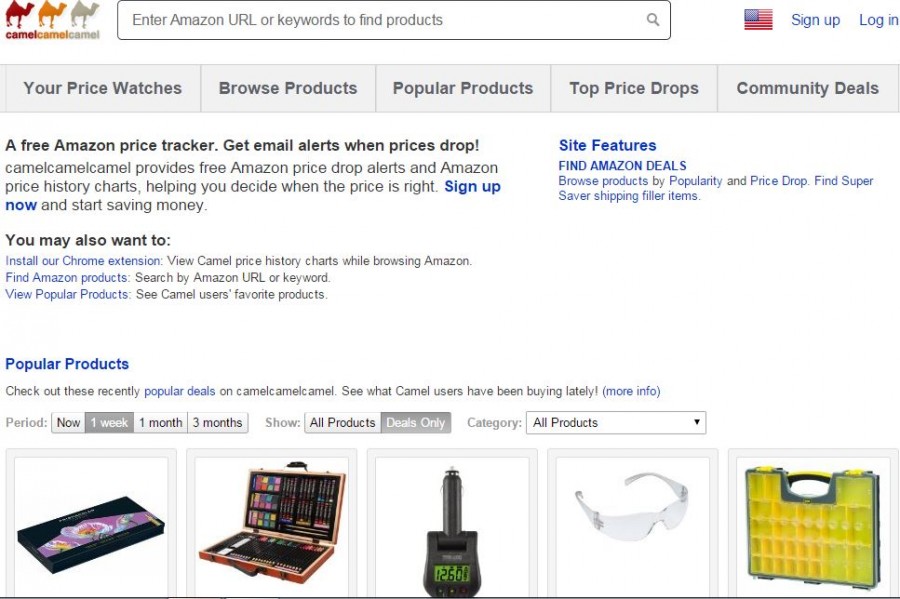Go to the Community Deals tab
Screen dimensions: 900x599
click(807, 88)
